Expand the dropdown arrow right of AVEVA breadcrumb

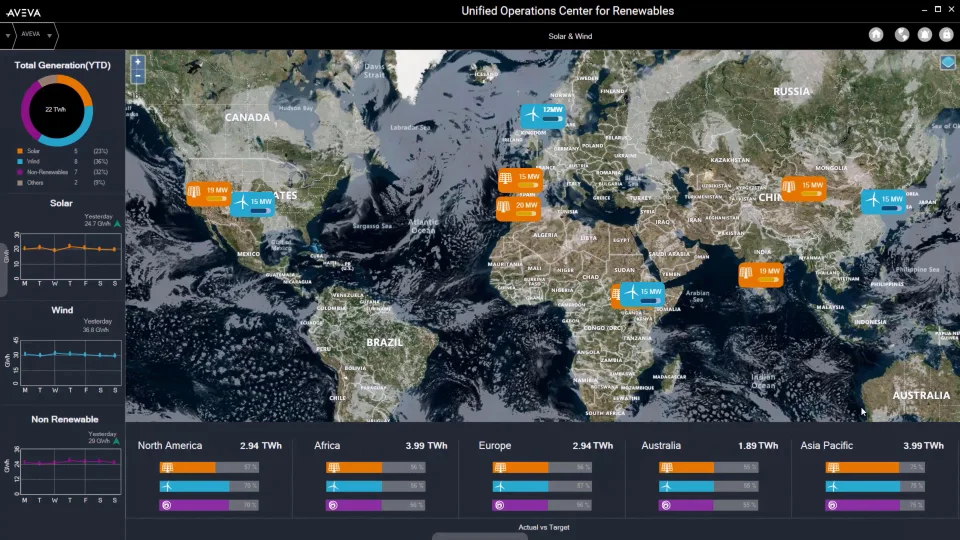(49, 35)
